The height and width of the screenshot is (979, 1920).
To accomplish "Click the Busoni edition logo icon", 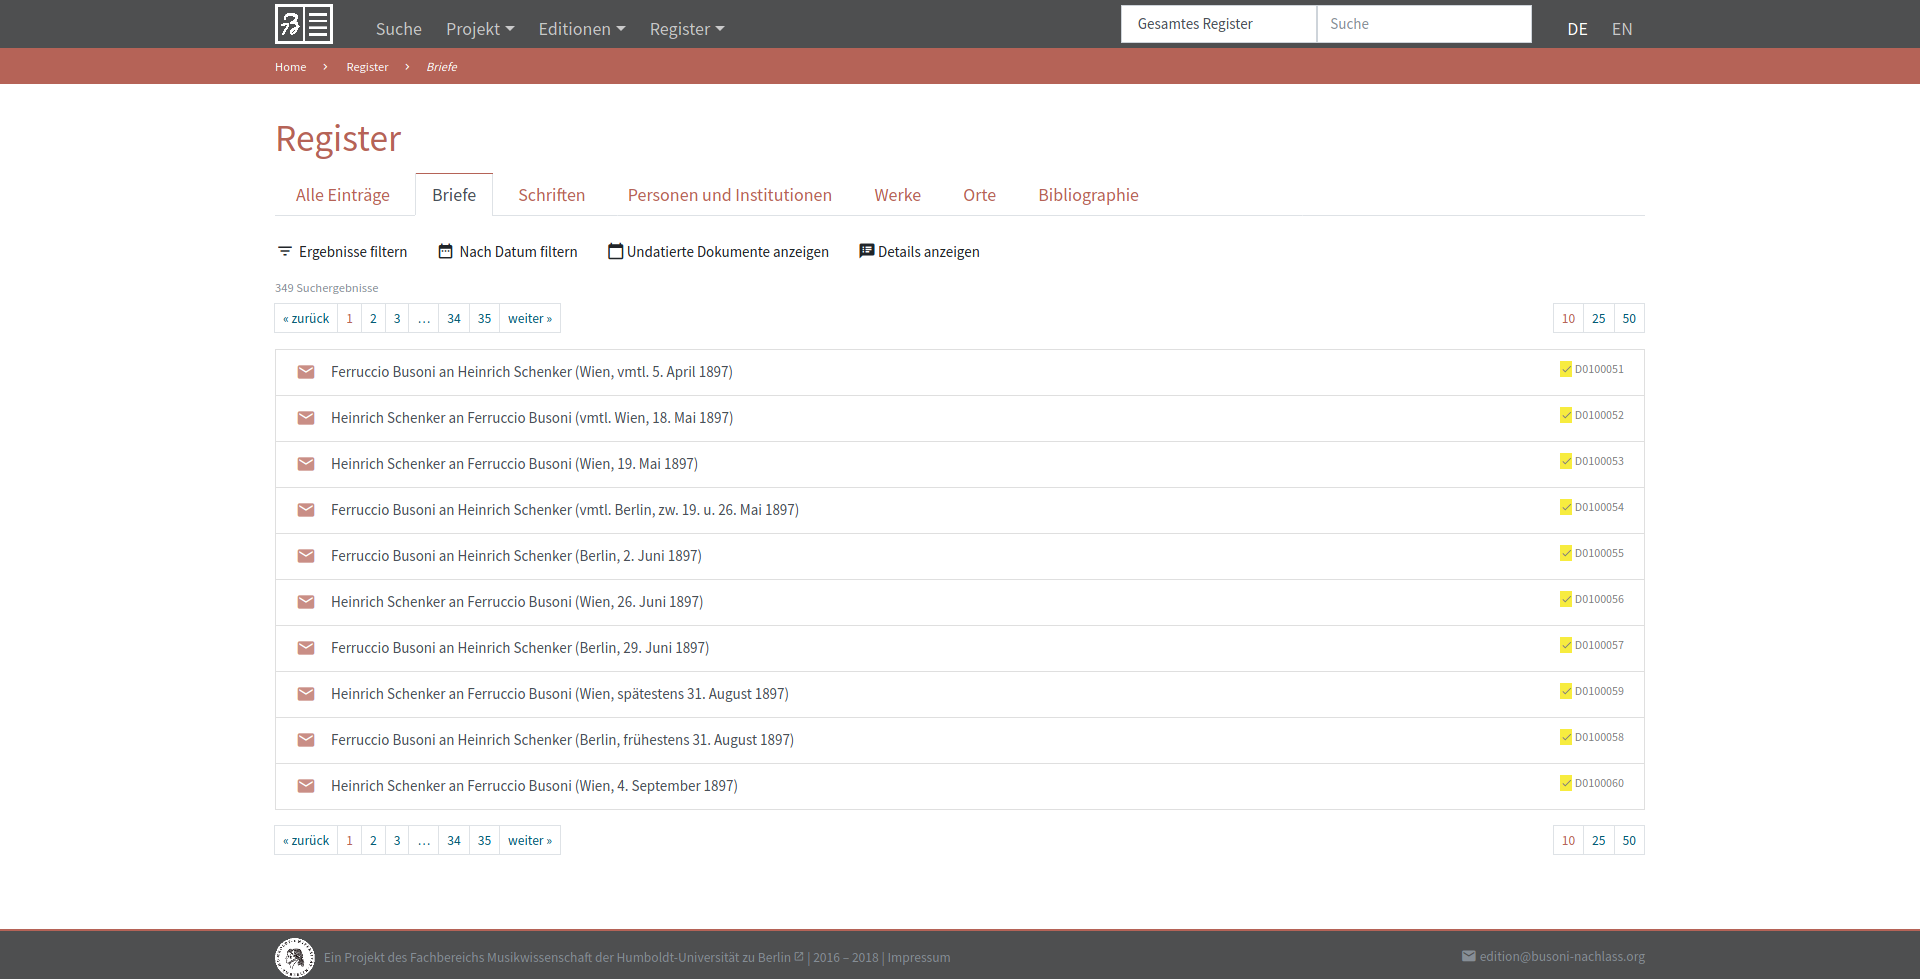I will 304,24.
